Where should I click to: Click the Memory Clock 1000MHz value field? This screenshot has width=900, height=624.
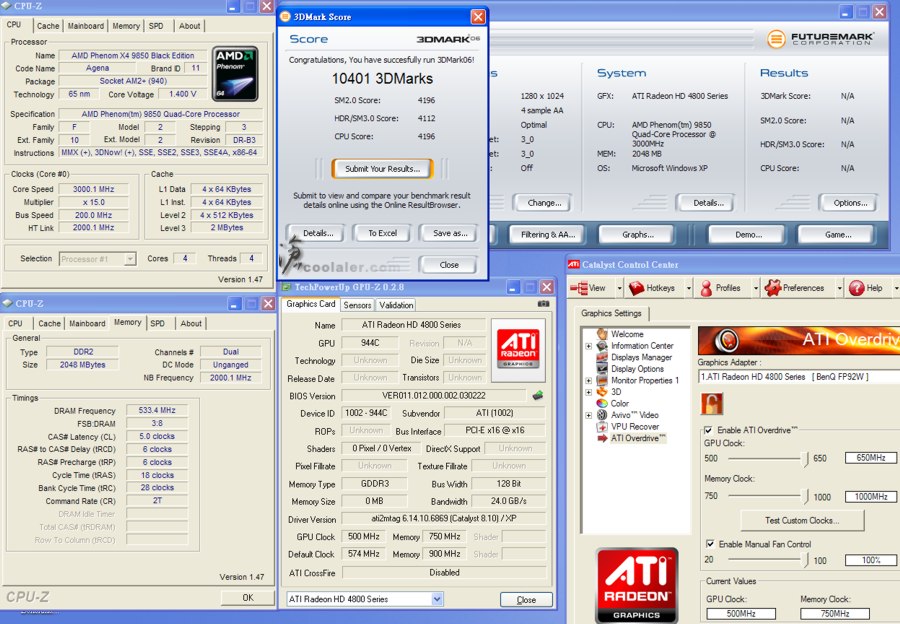click(870, 497)
